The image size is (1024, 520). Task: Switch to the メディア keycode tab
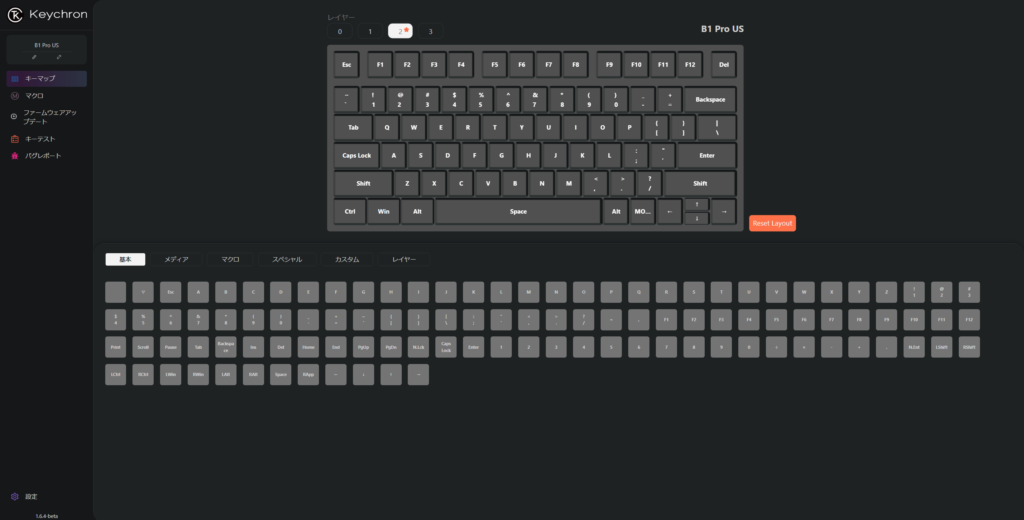(176, 259)
